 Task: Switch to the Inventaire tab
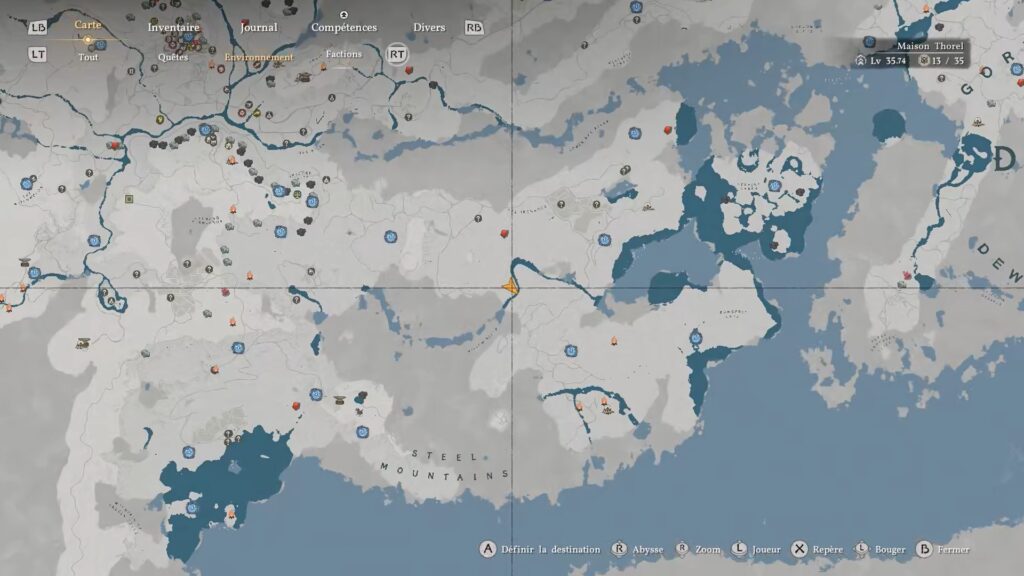pos(173,27)
